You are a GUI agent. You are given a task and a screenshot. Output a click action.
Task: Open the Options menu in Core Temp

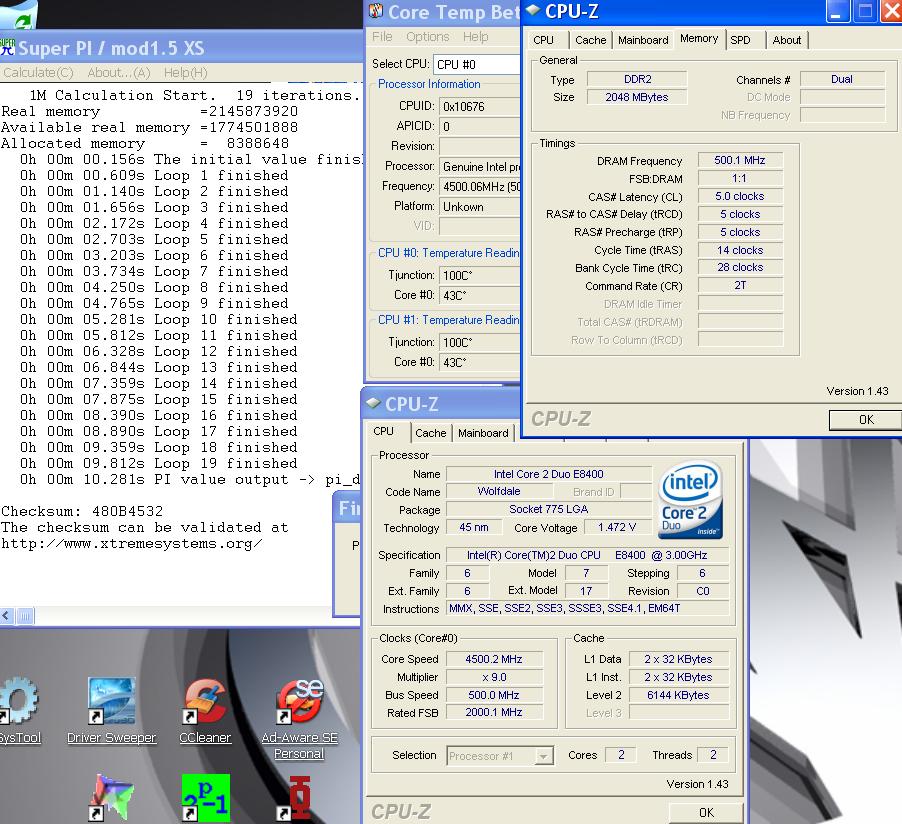click(x=427, y=36)
